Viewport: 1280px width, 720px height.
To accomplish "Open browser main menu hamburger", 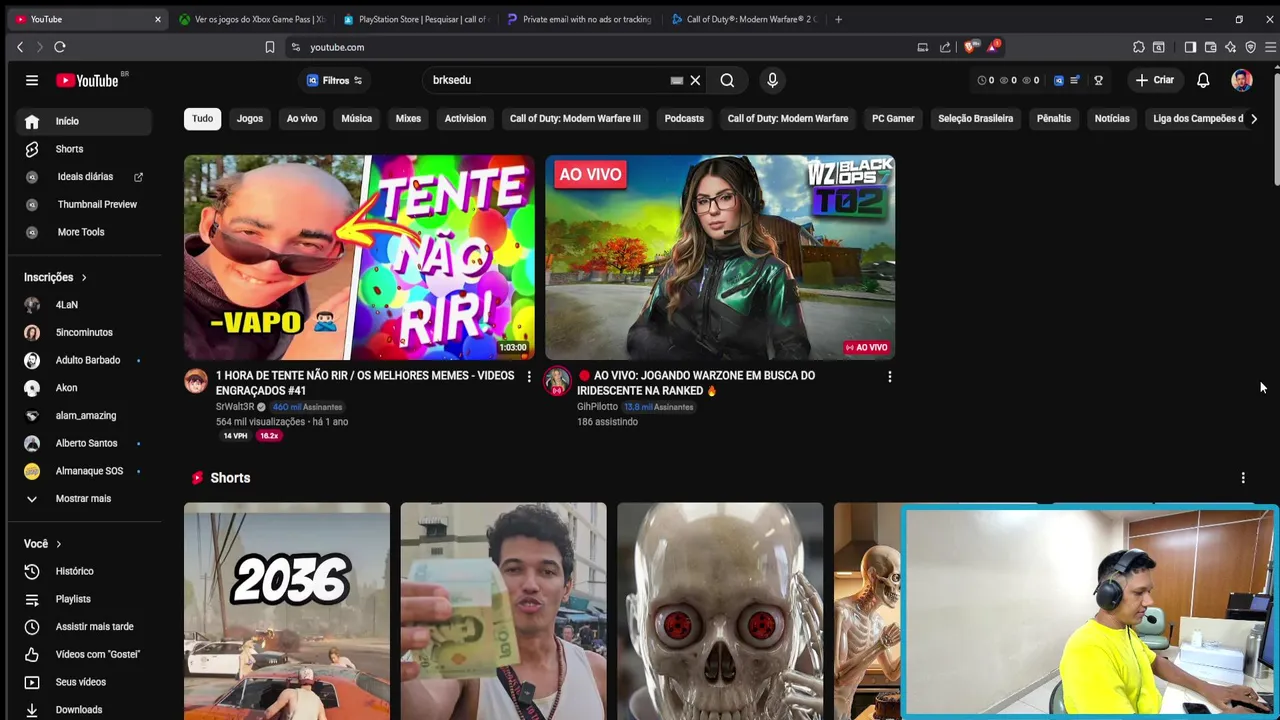I will (1270, 47).
